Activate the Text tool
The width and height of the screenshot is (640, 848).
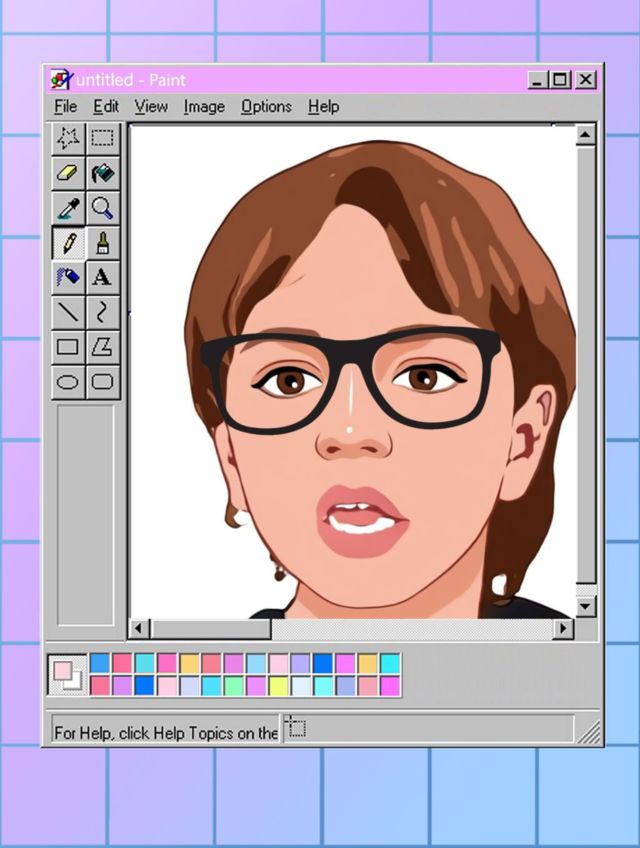pyautogui.click(x=102, y=277)
